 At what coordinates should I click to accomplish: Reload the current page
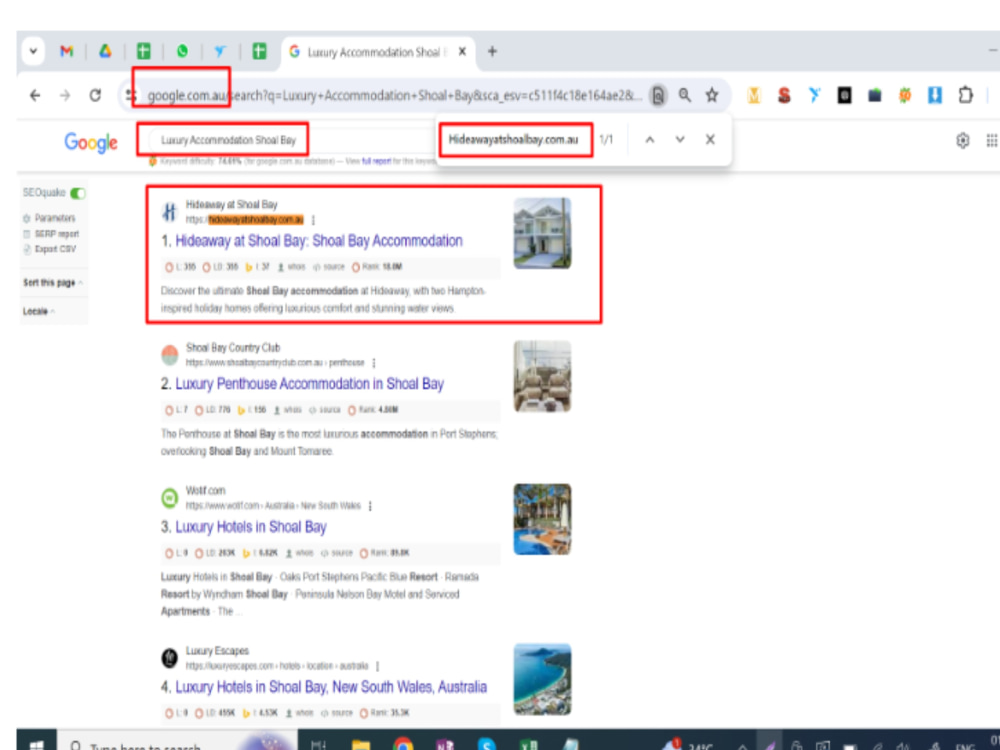(95, 96)
